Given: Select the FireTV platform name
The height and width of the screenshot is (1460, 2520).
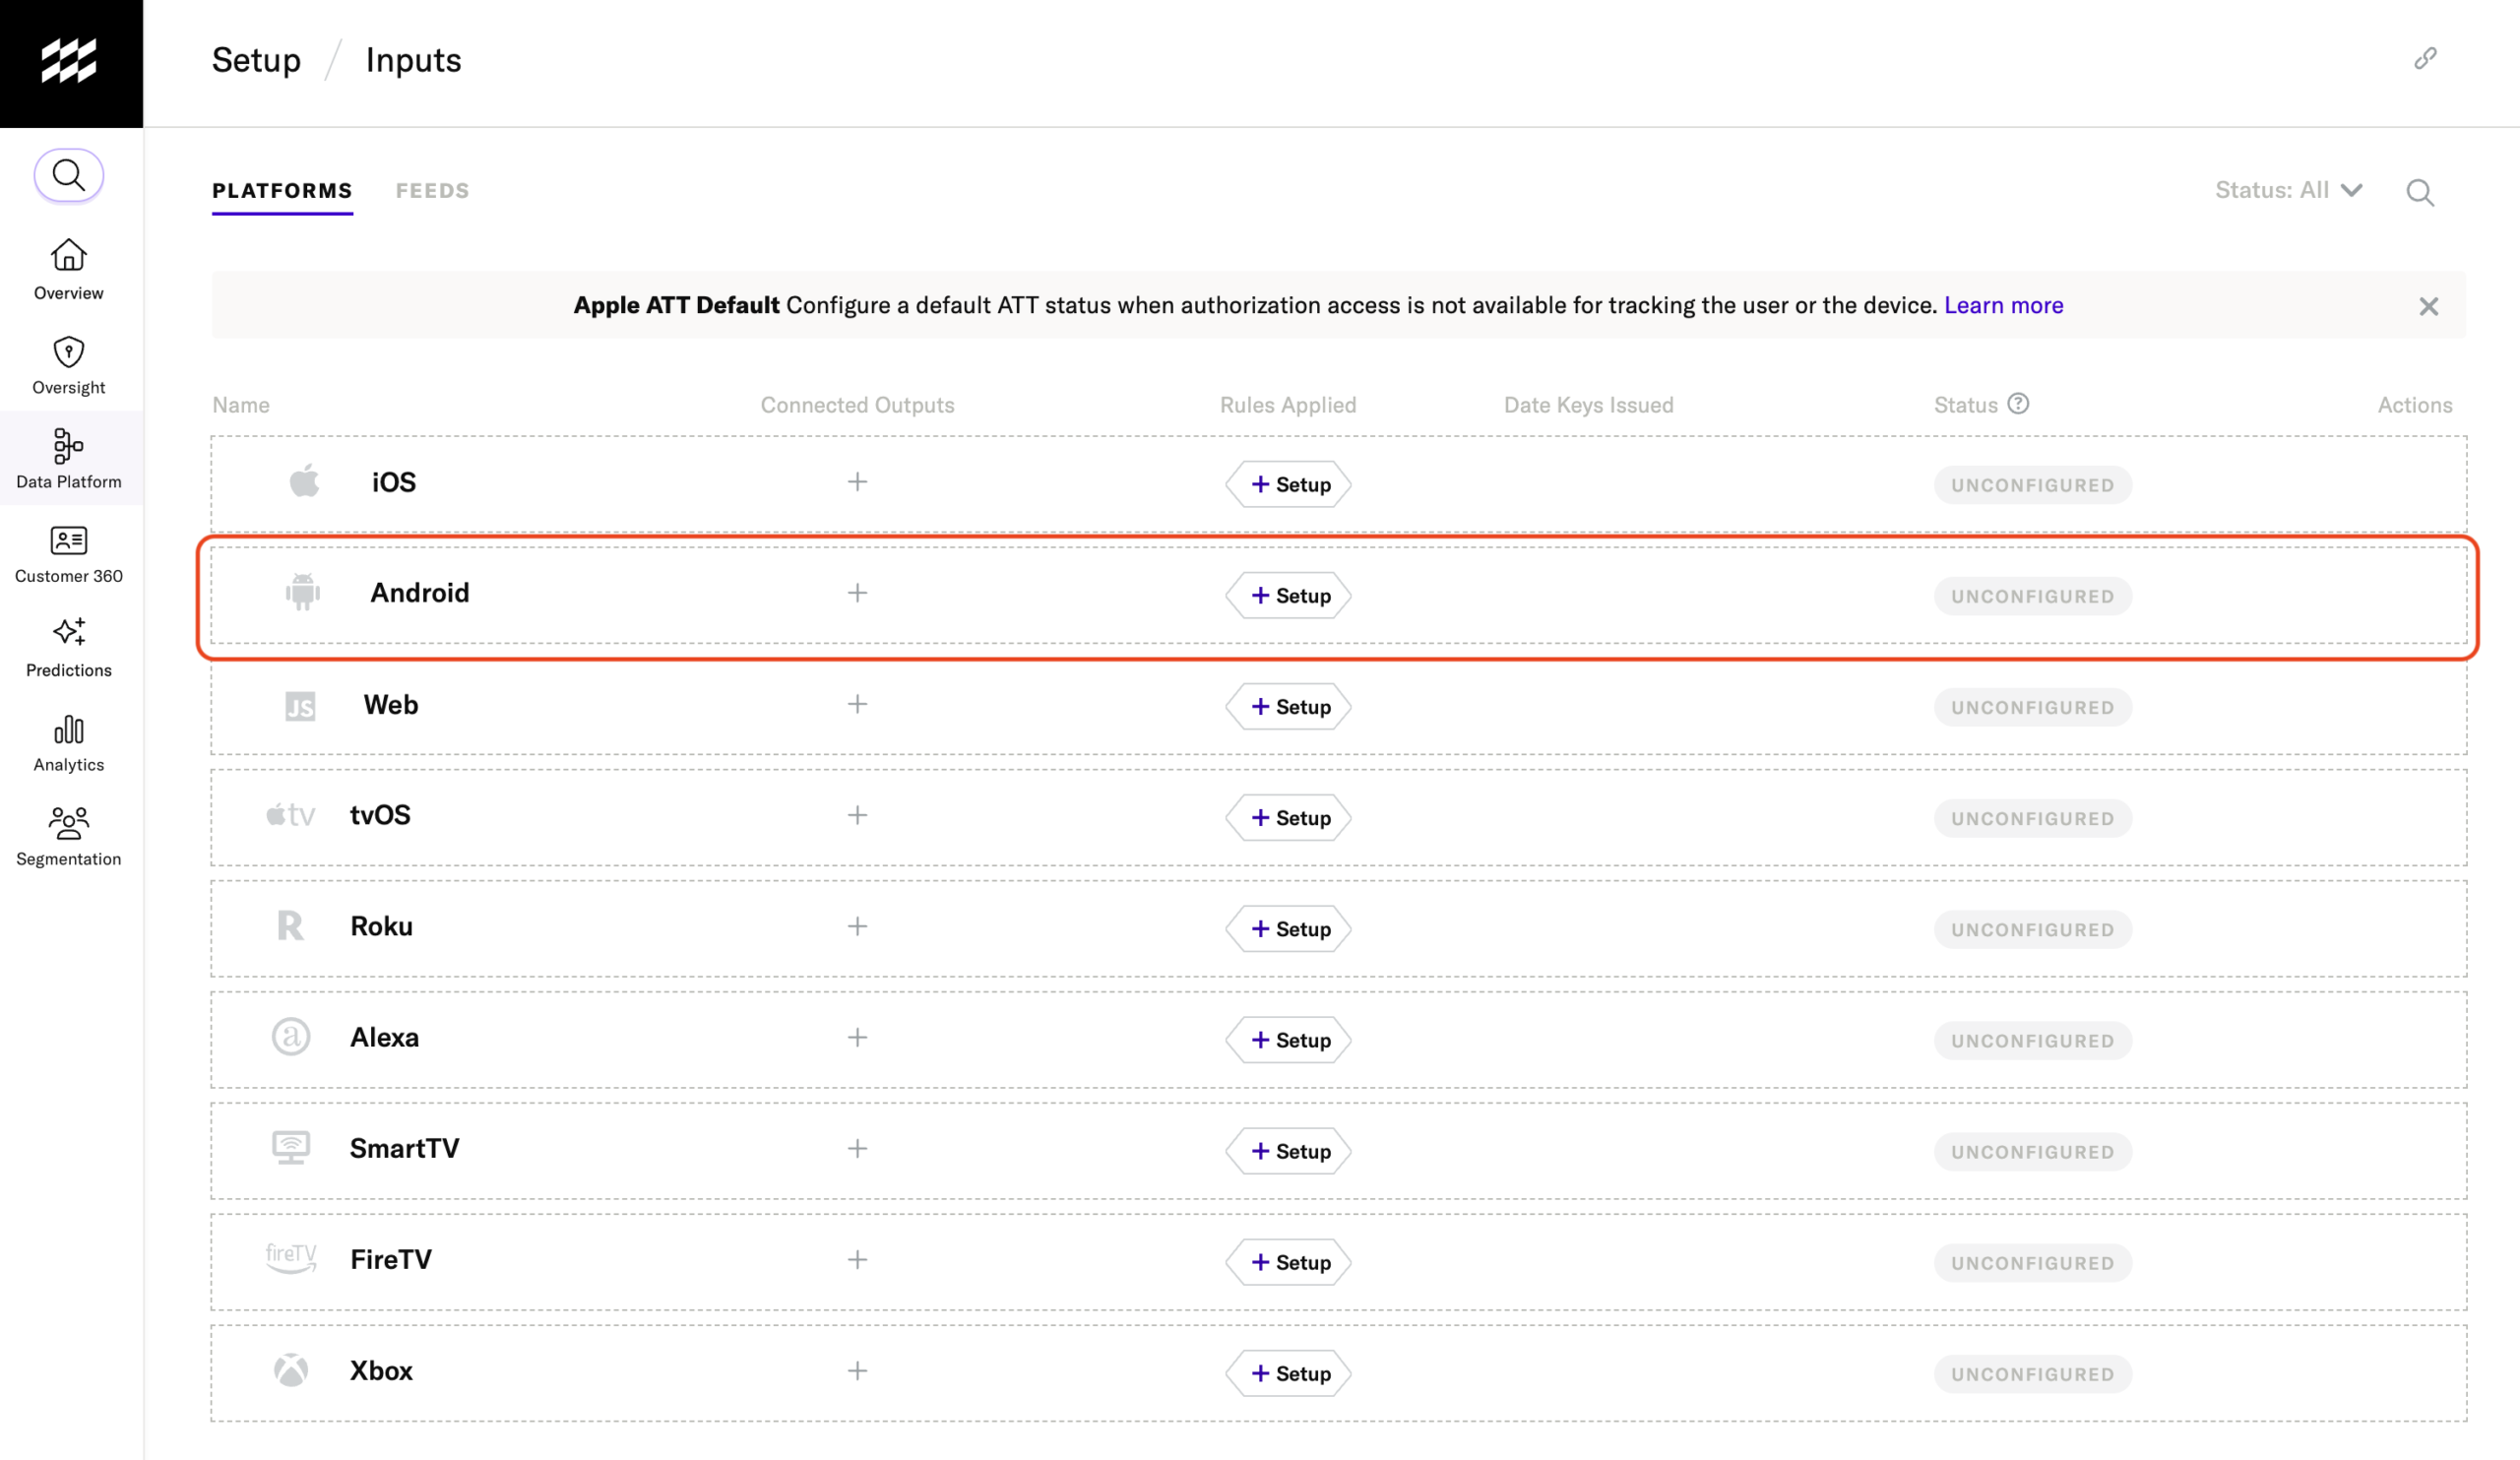Looking at the screenshot, I should point(391,1259).
